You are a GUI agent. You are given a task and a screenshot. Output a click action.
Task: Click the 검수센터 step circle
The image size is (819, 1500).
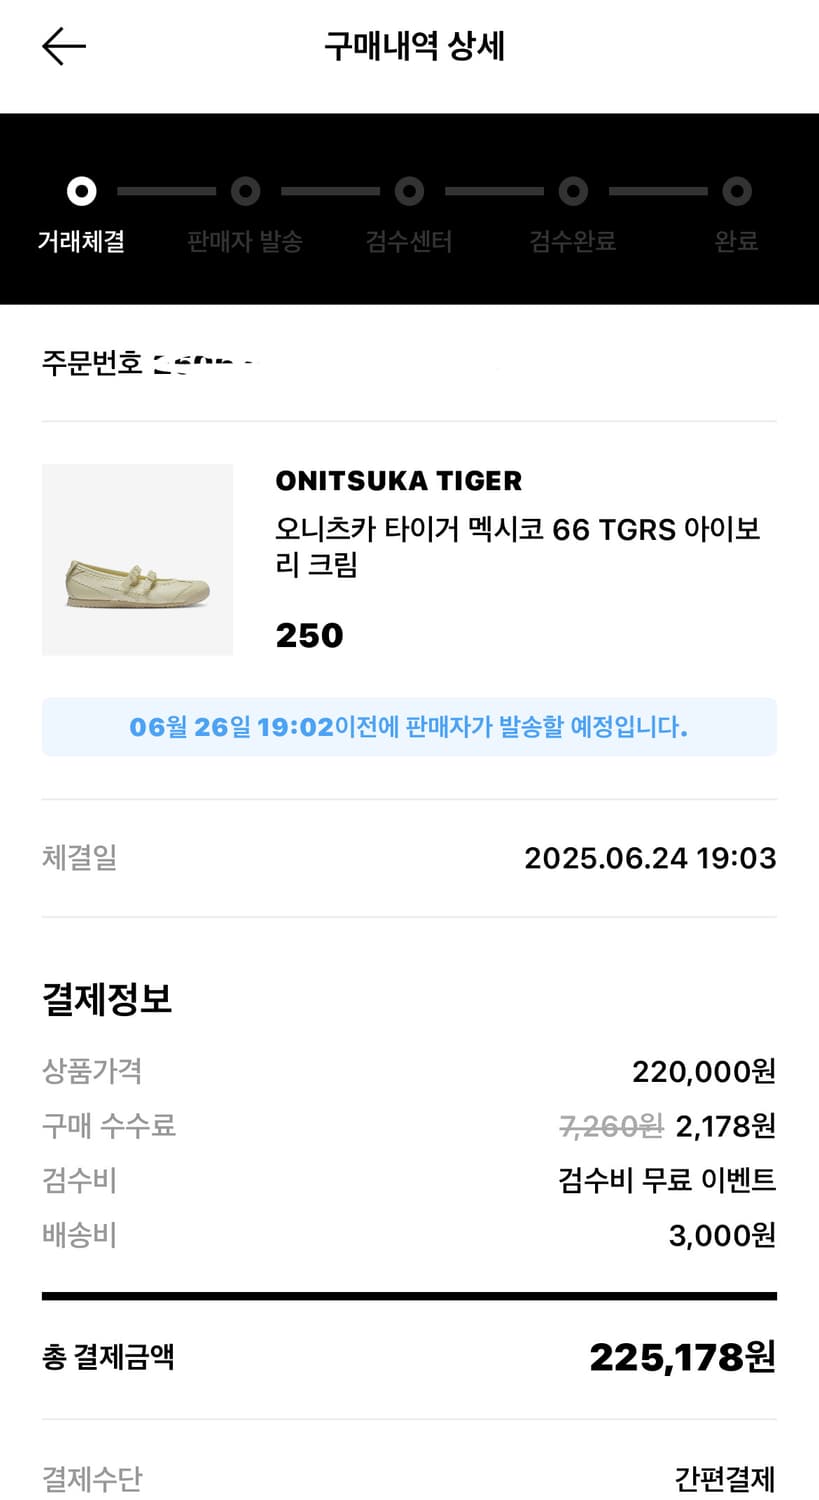pyautogui.click(x=409, y=191)
